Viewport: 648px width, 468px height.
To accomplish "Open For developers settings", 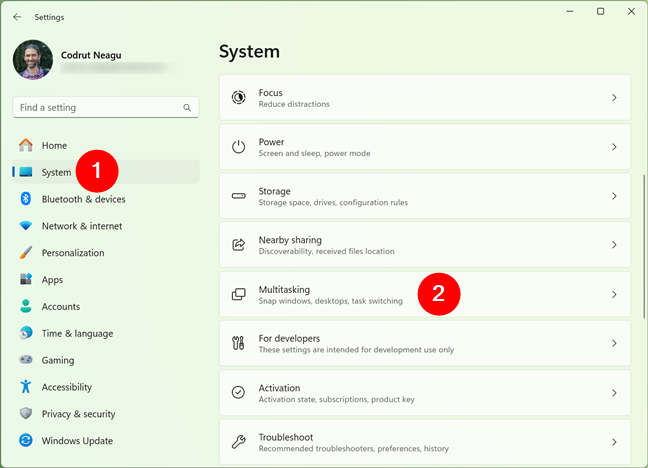I will point(425,343).
